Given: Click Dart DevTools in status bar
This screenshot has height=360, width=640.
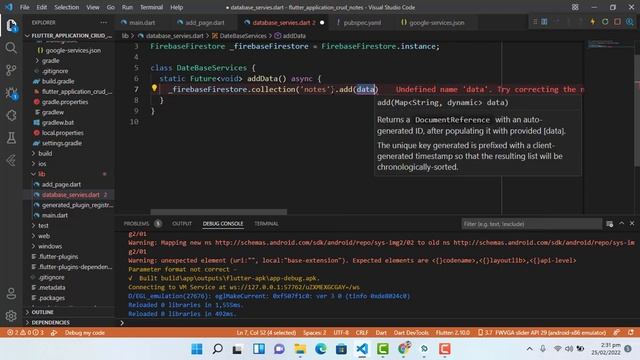Looking at the screenshot, I should point(411,333).
